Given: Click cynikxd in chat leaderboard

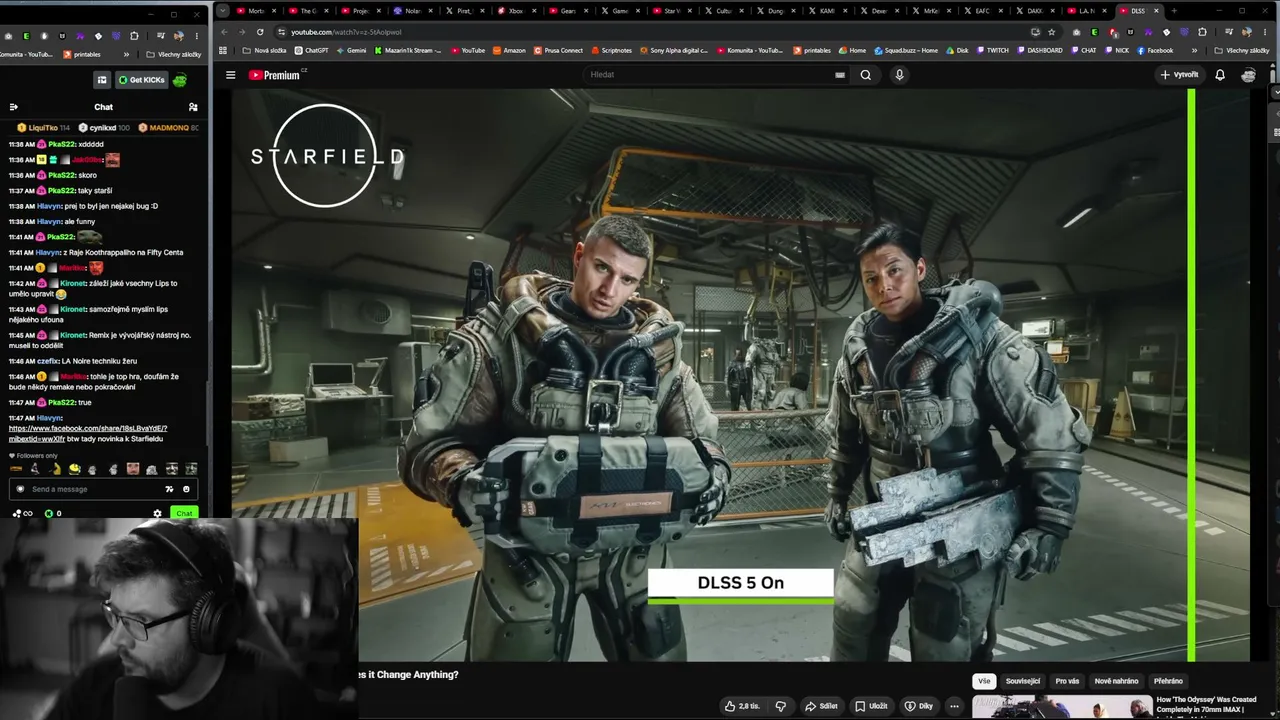Looking at the screenshot, I should [103, 128].
